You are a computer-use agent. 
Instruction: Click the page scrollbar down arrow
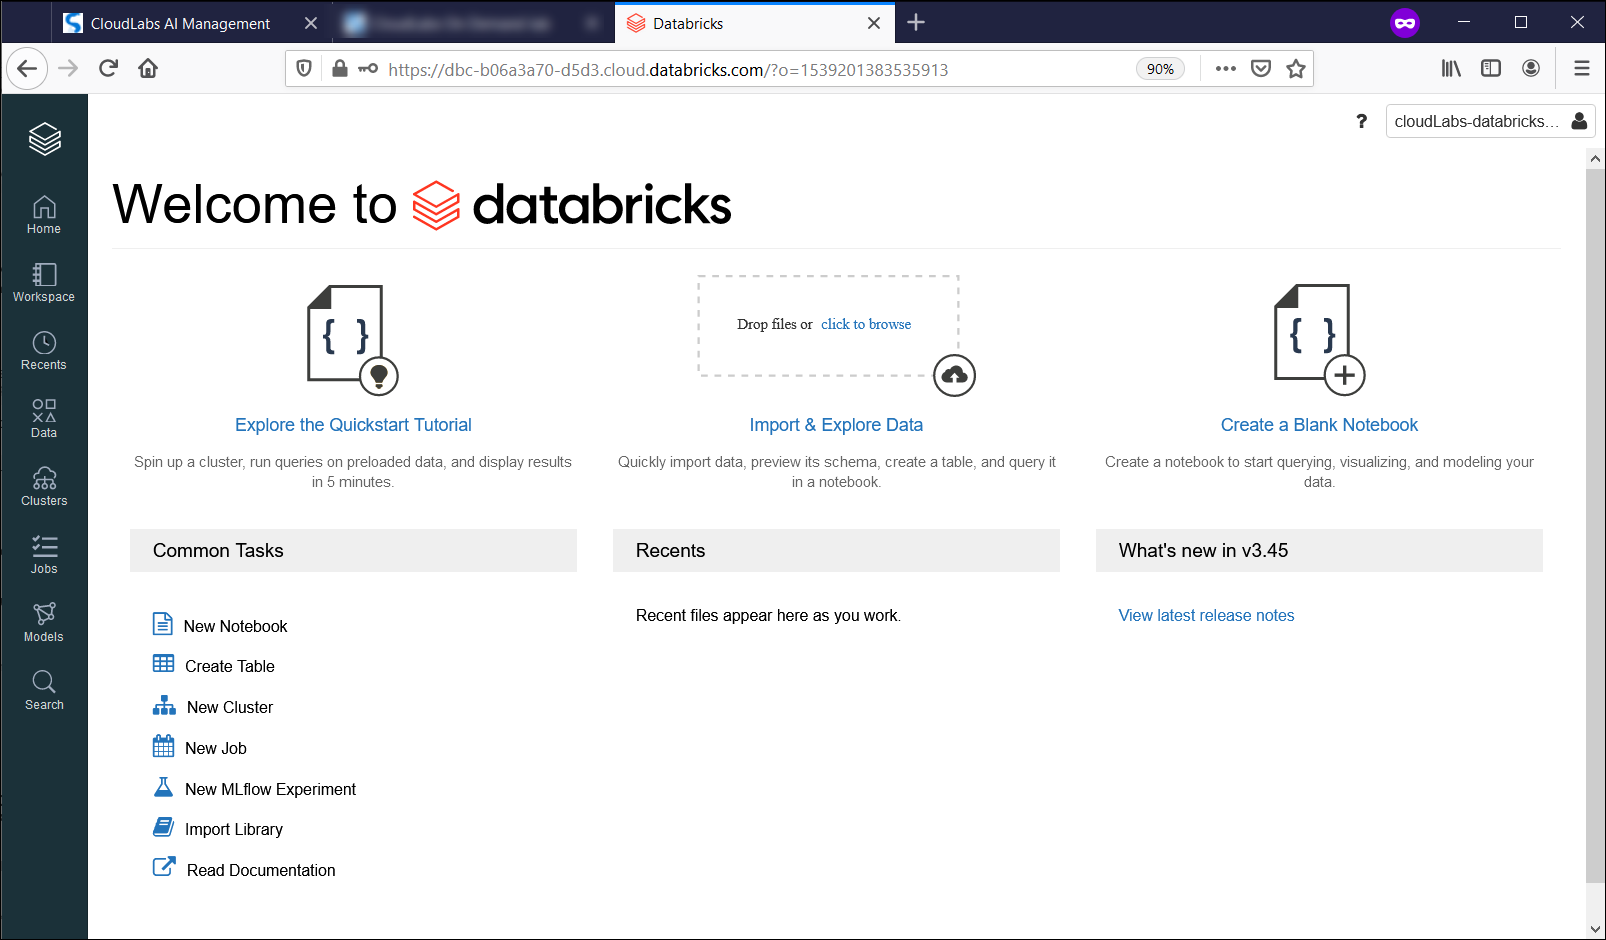pyautogui.click(x=1595, y=928)
